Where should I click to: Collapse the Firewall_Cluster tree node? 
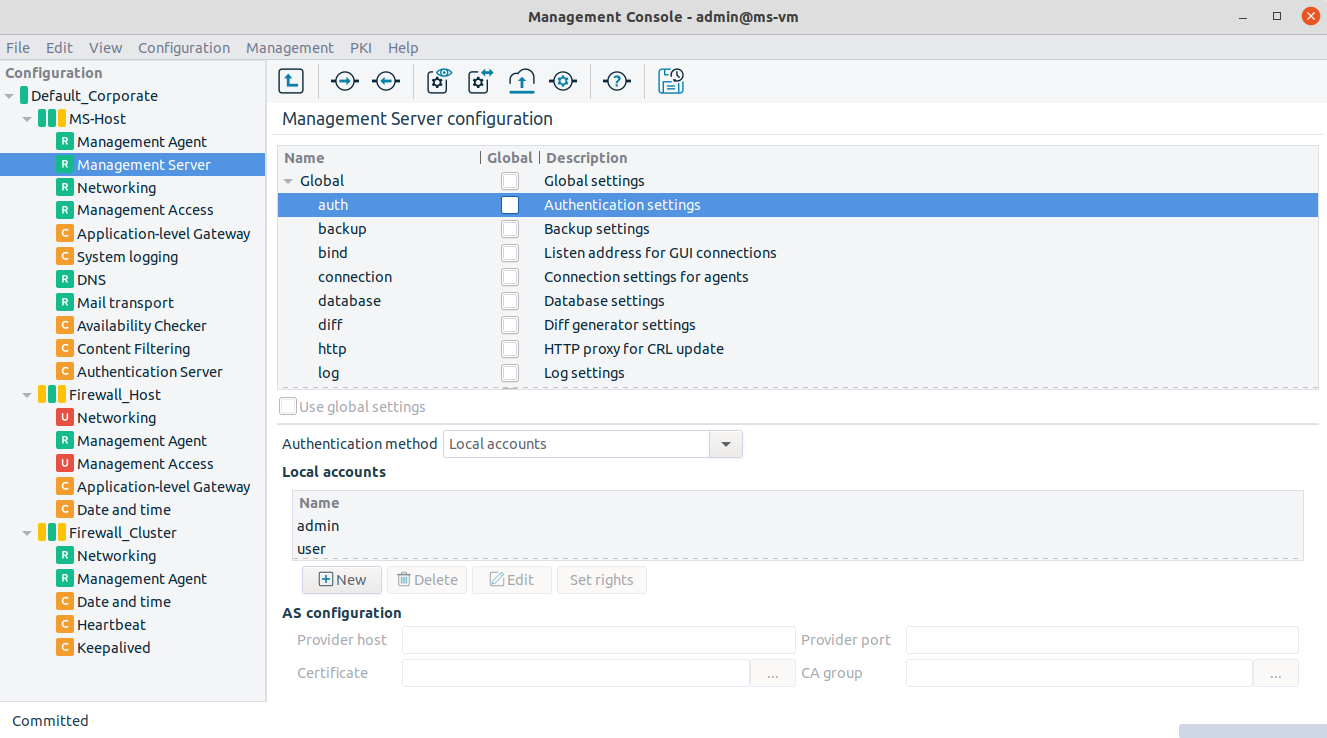coord(27,532)
